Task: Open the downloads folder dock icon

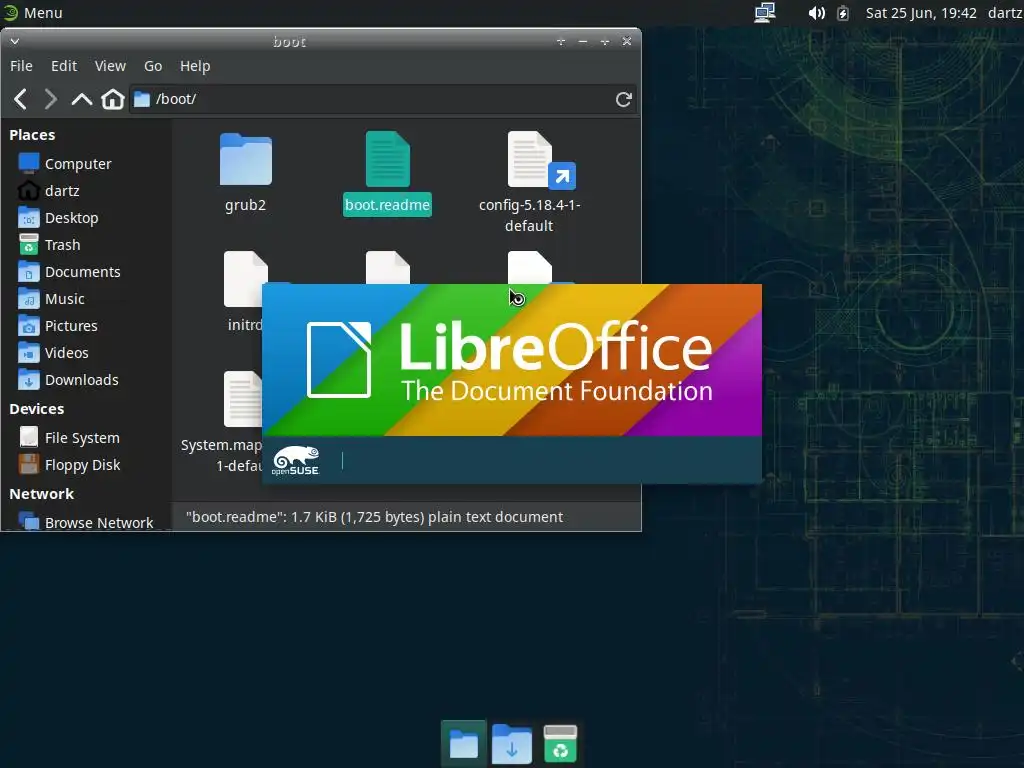Action: [511, 743]
